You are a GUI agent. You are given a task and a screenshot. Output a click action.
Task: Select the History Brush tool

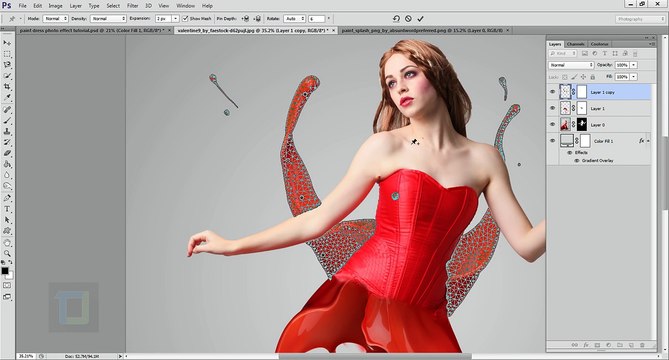coord(7,142)
